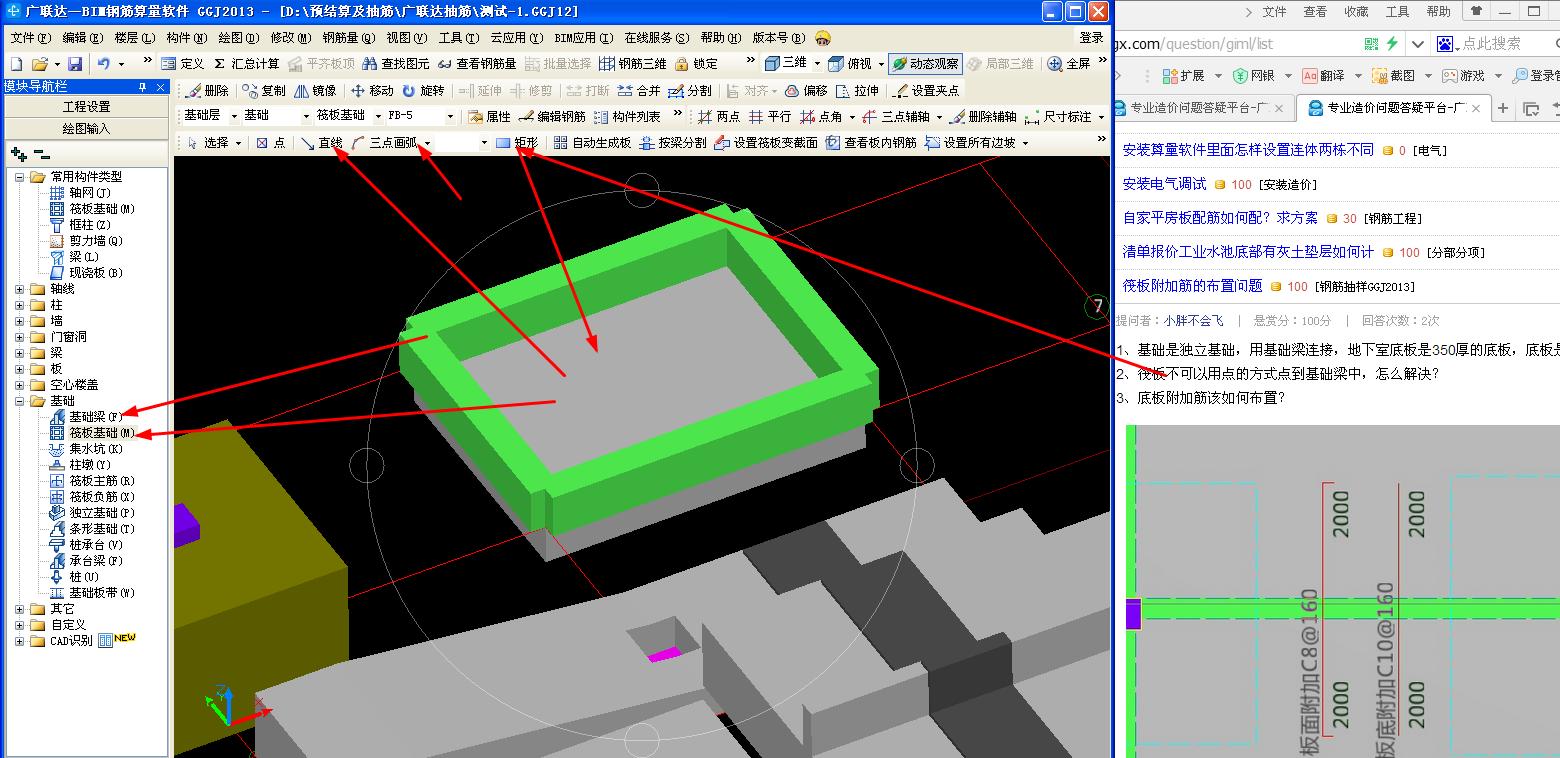1560x758 pixels.
Task: Click 查找图元 find element tool
Action: click(x=396, y=63)
